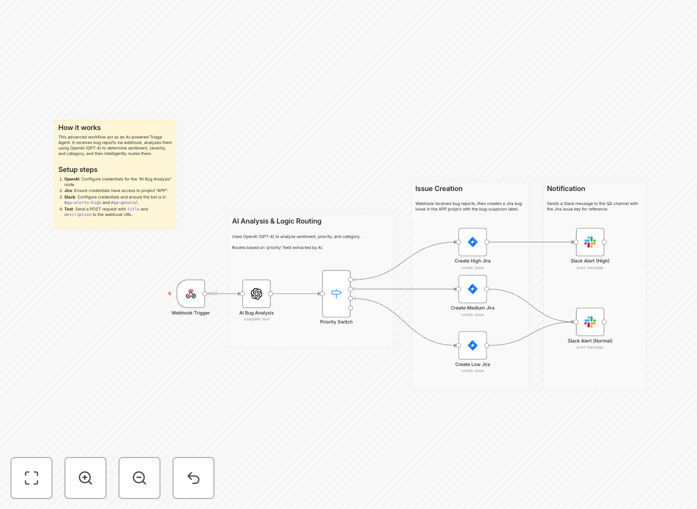Click the 'Webhook Trigger' label
This screenshot has height=509, width=697.
[191, 313]
